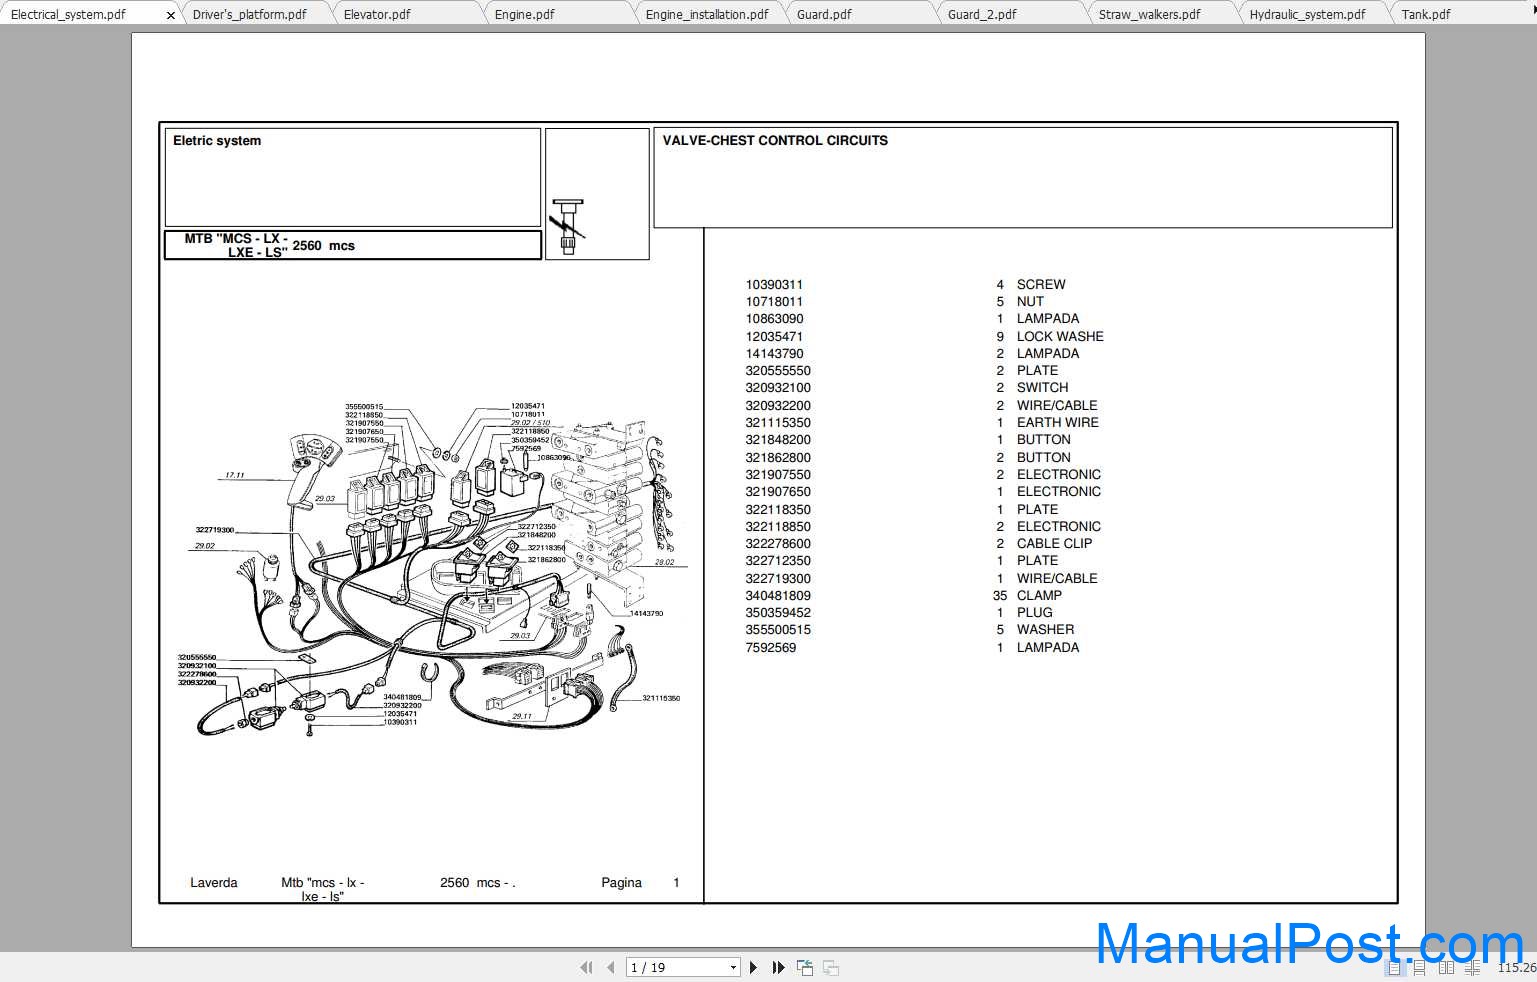Click the zoom level value 115.26
This screenshot has width=1537, height=982.
click(x=1516, y=967)
